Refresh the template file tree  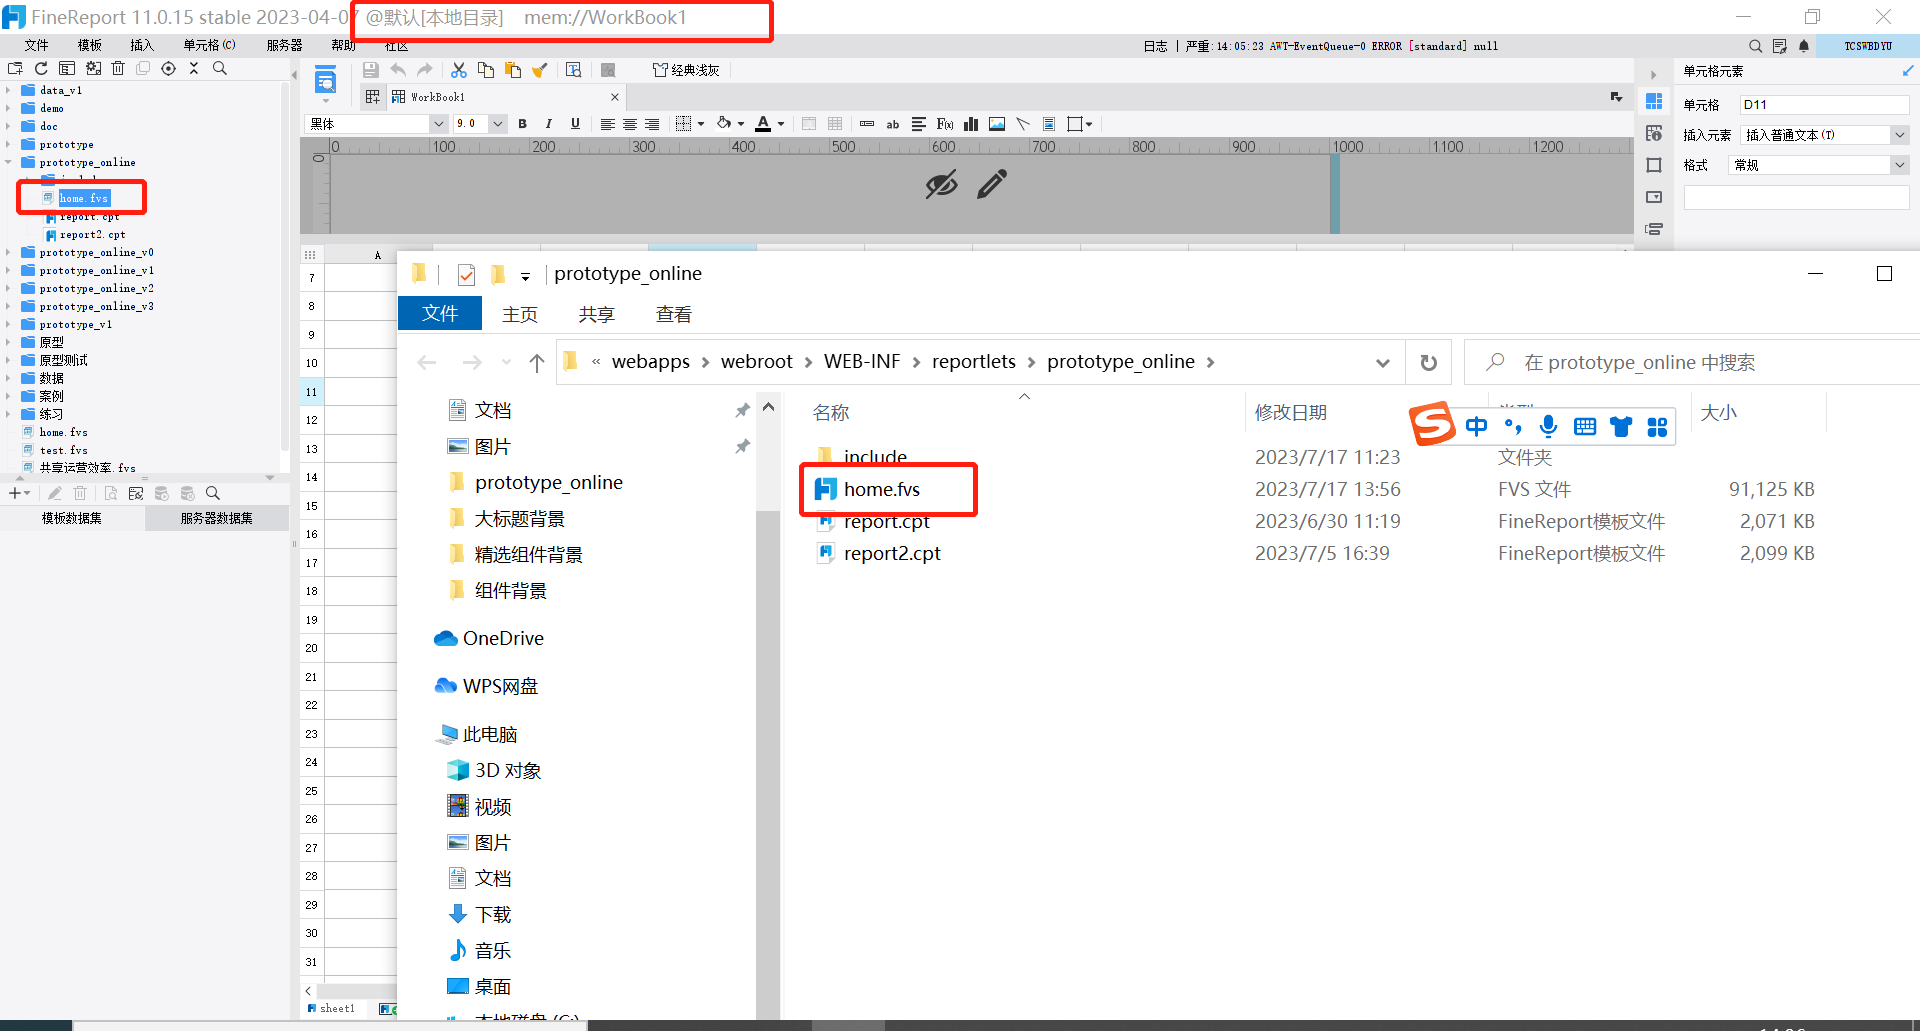pyautogui.click(x=41, y=69)
